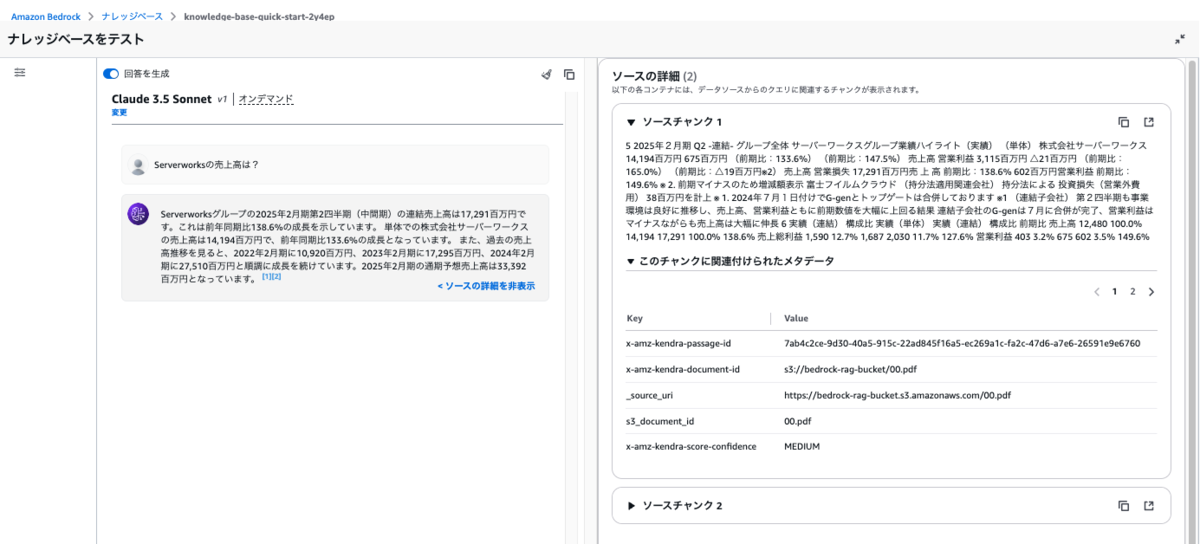Select metadata page 1

point(1115,292)
